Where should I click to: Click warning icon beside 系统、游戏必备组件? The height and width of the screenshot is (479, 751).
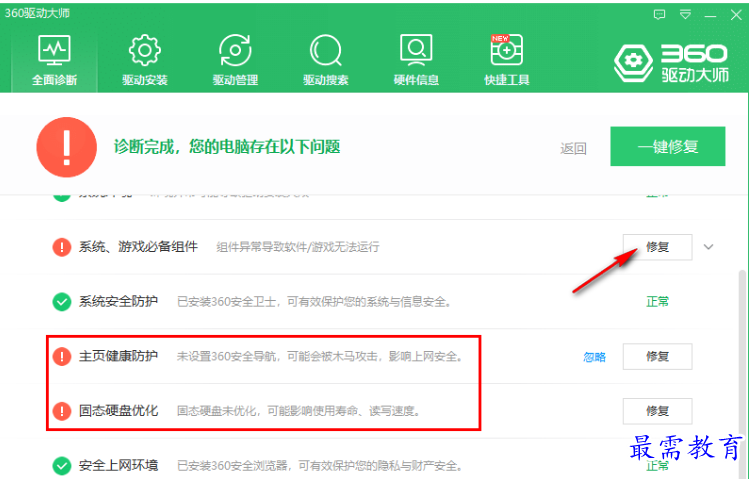point(62,247)
